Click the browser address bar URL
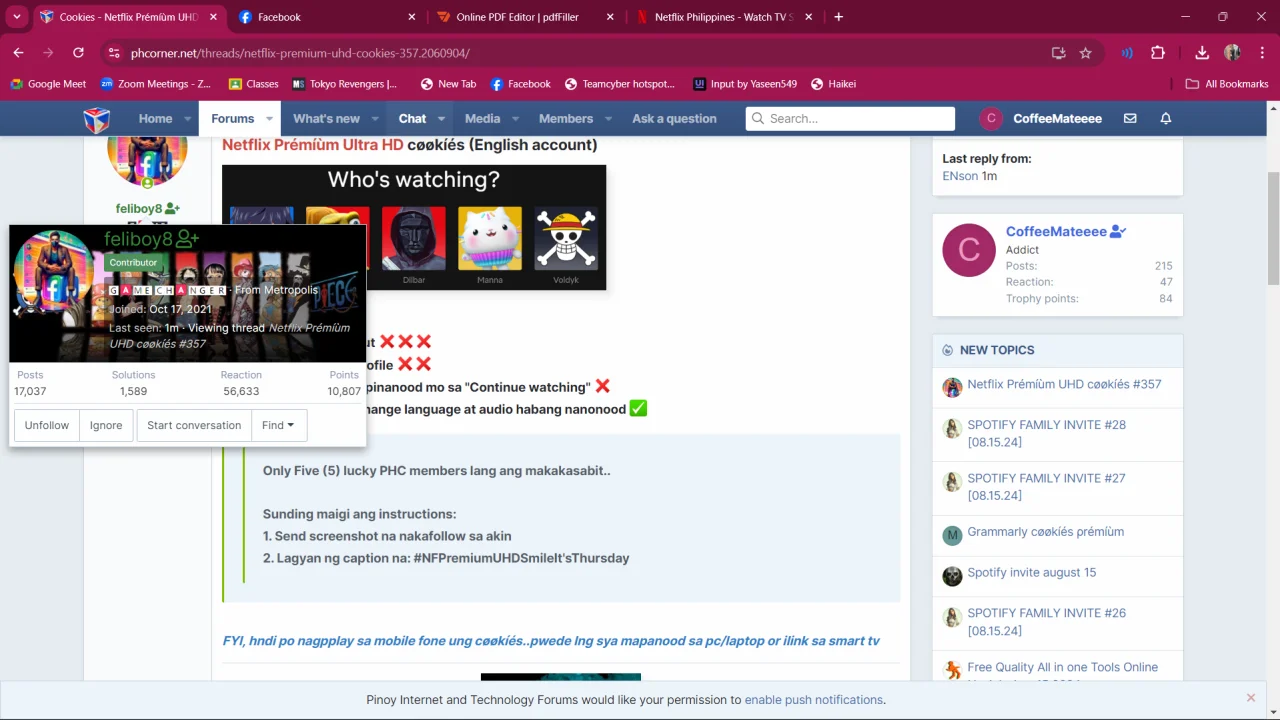Viewport: 1280px width, 720px height. click(x=300, y=53)
